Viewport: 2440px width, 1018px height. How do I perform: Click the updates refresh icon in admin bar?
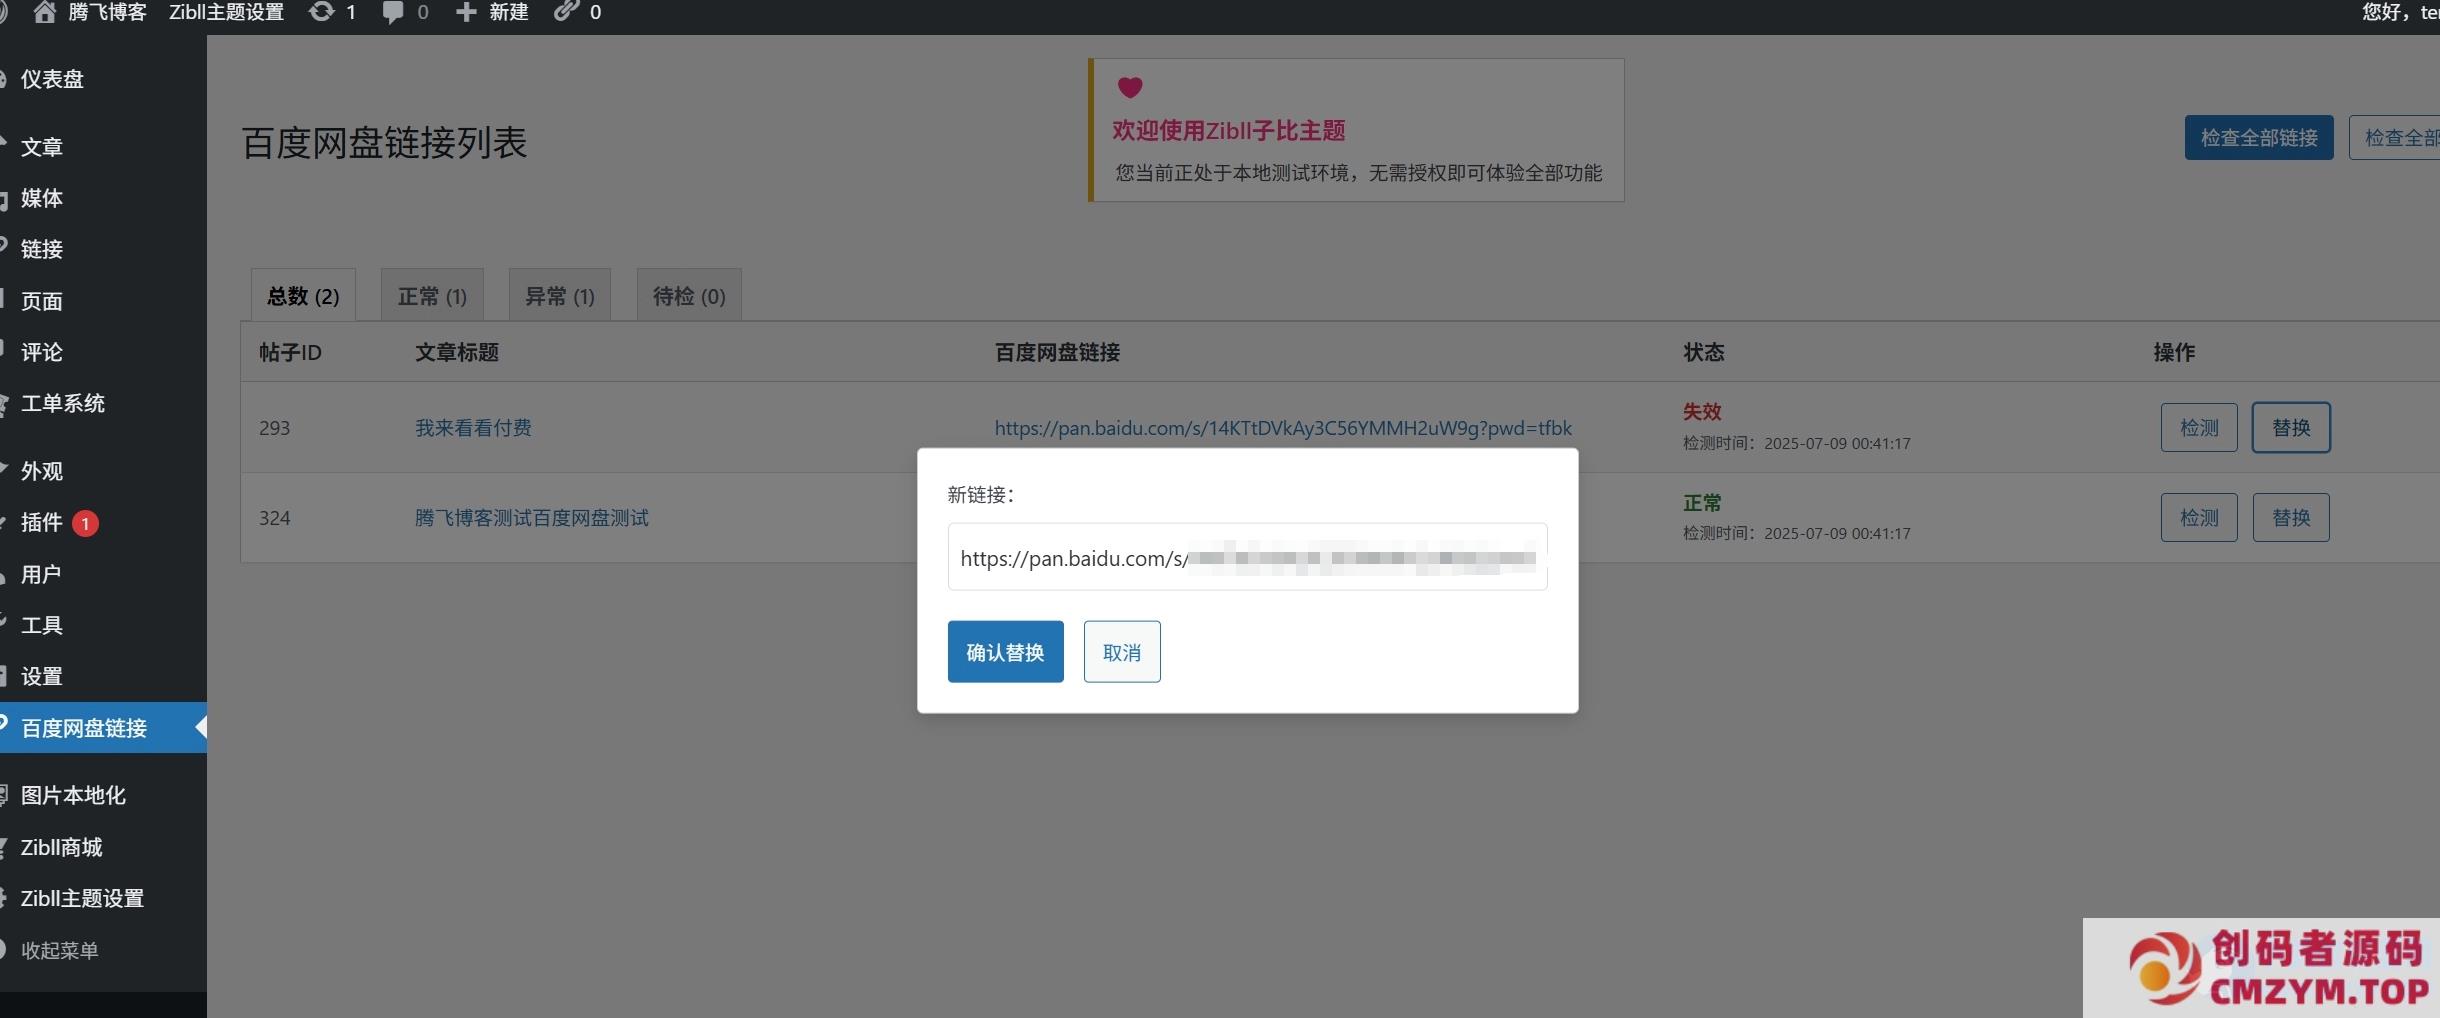tap(321, 12)
